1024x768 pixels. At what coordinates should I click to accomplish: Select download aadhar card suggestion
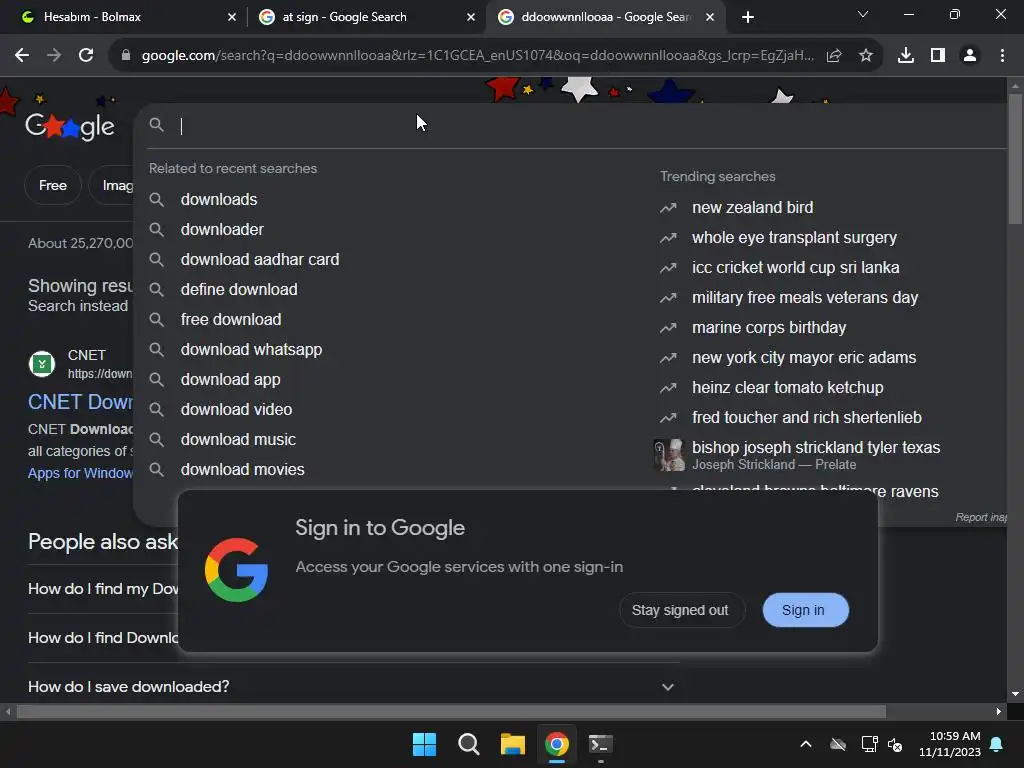(x=260, y=259)
